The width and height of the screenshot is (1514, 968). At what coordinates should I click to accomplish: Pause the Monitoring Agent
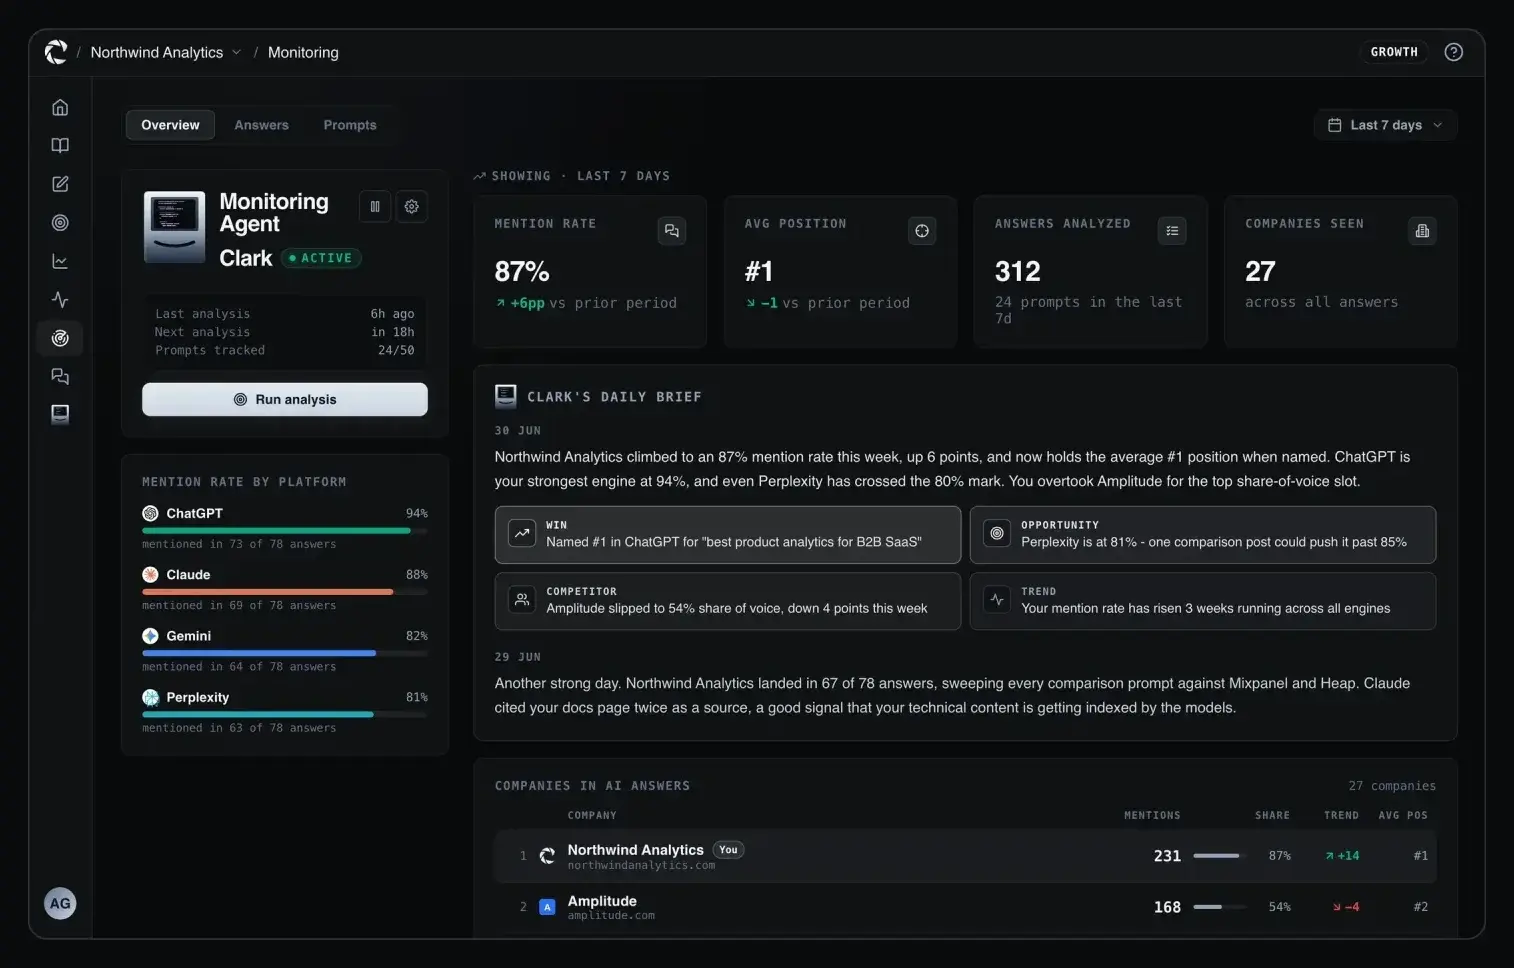point(375,207)
